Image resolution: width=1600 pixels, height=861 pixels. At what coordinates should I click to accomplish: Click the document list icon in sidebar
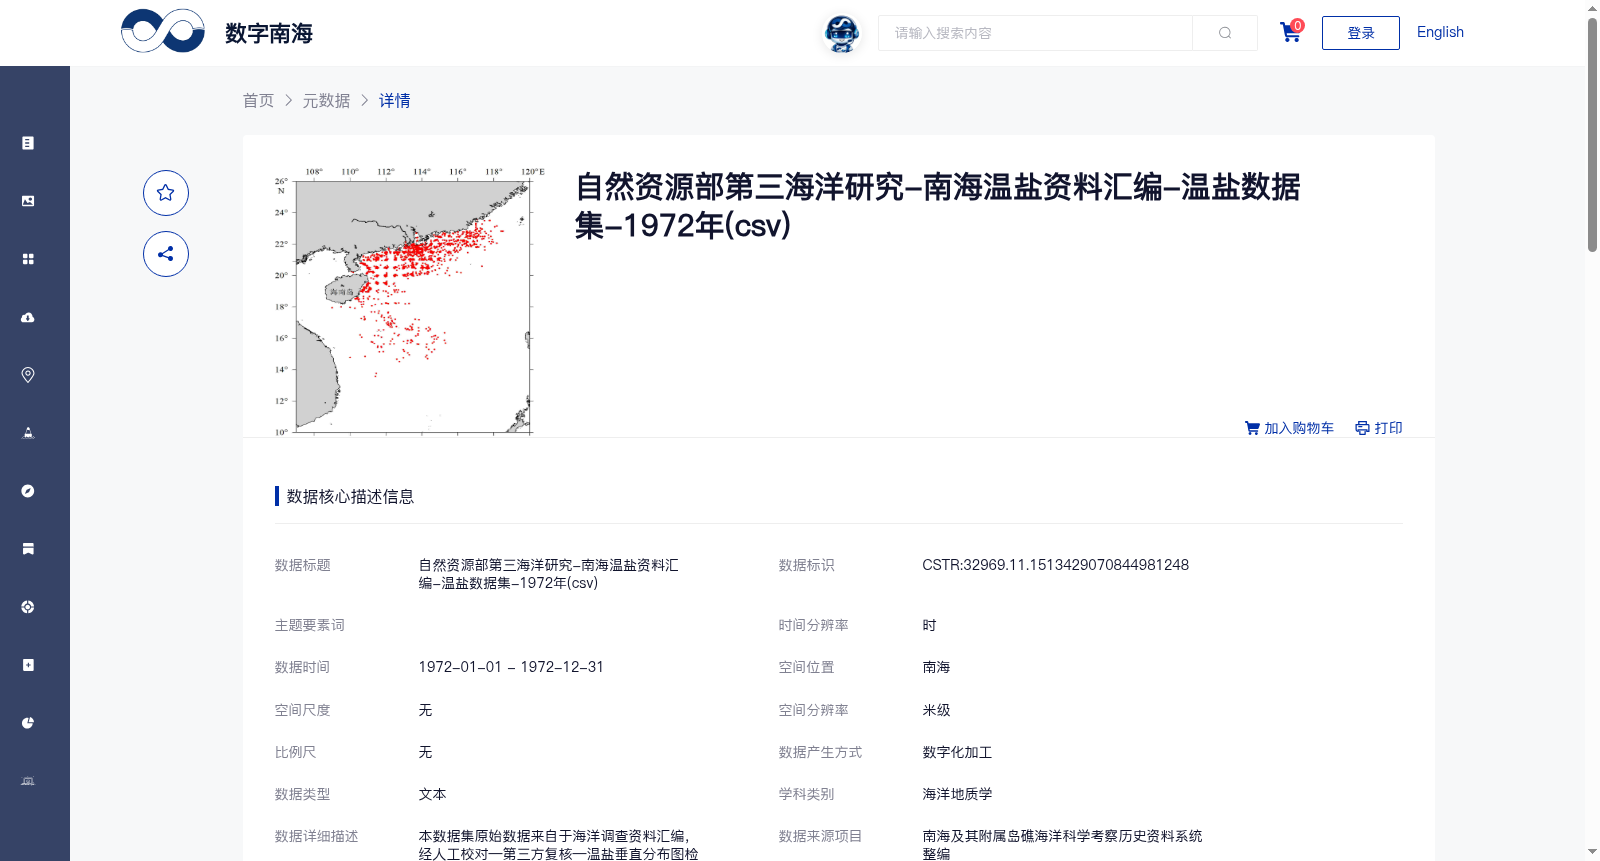[28, 143]
